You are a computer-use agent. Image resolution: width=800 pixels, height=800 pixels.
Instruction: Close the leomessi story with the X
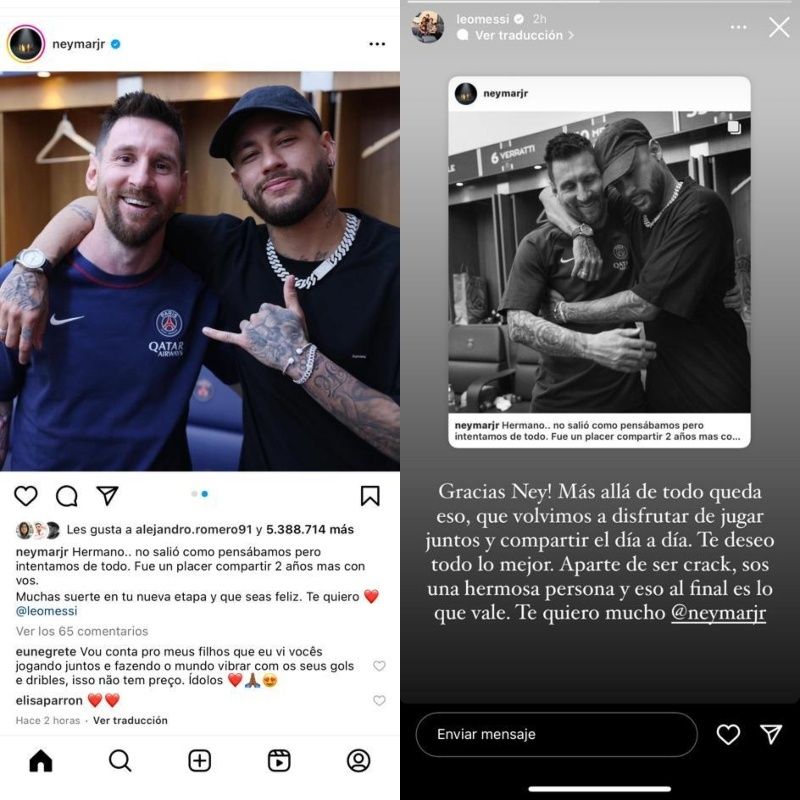tap(779, 27)
